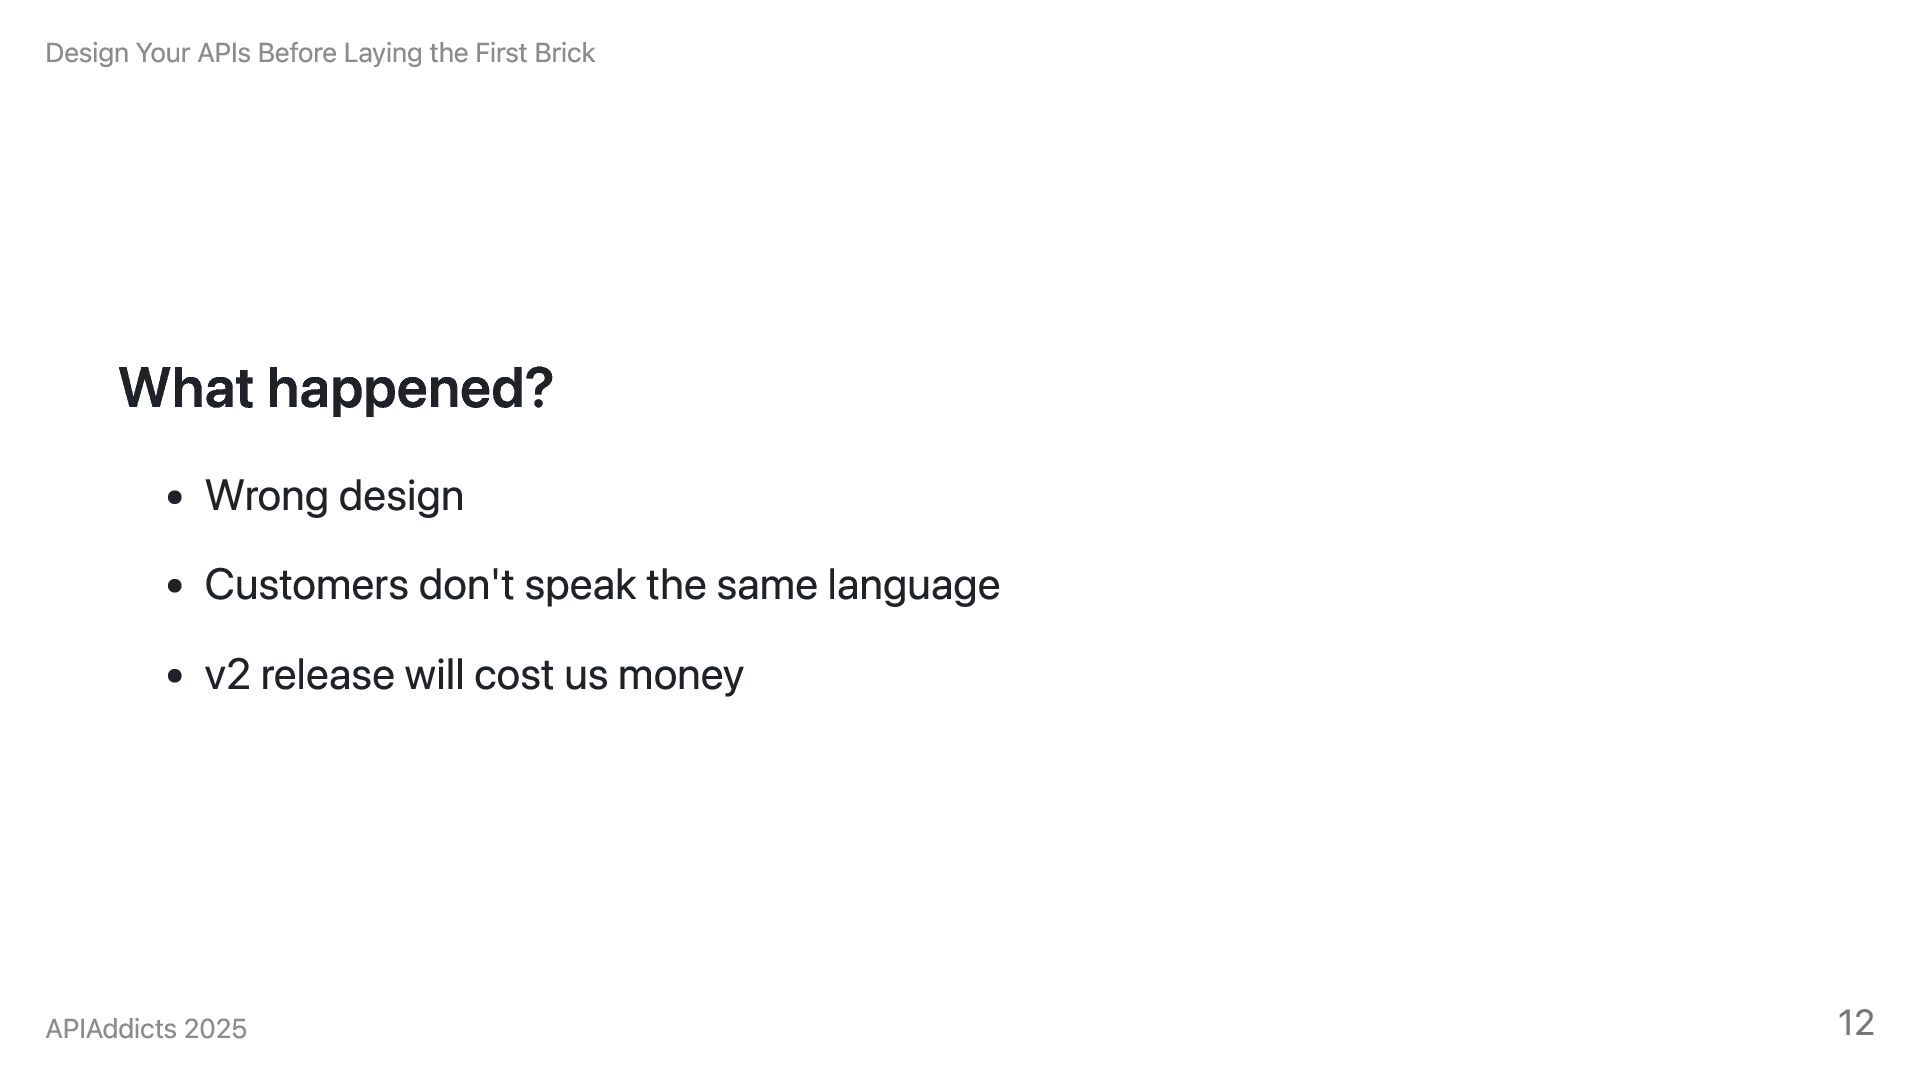This screenshot has height=1080, width=1920.
Task: Click the 'Customers don't speak the same language' line
Action: (x=601, y=585)
